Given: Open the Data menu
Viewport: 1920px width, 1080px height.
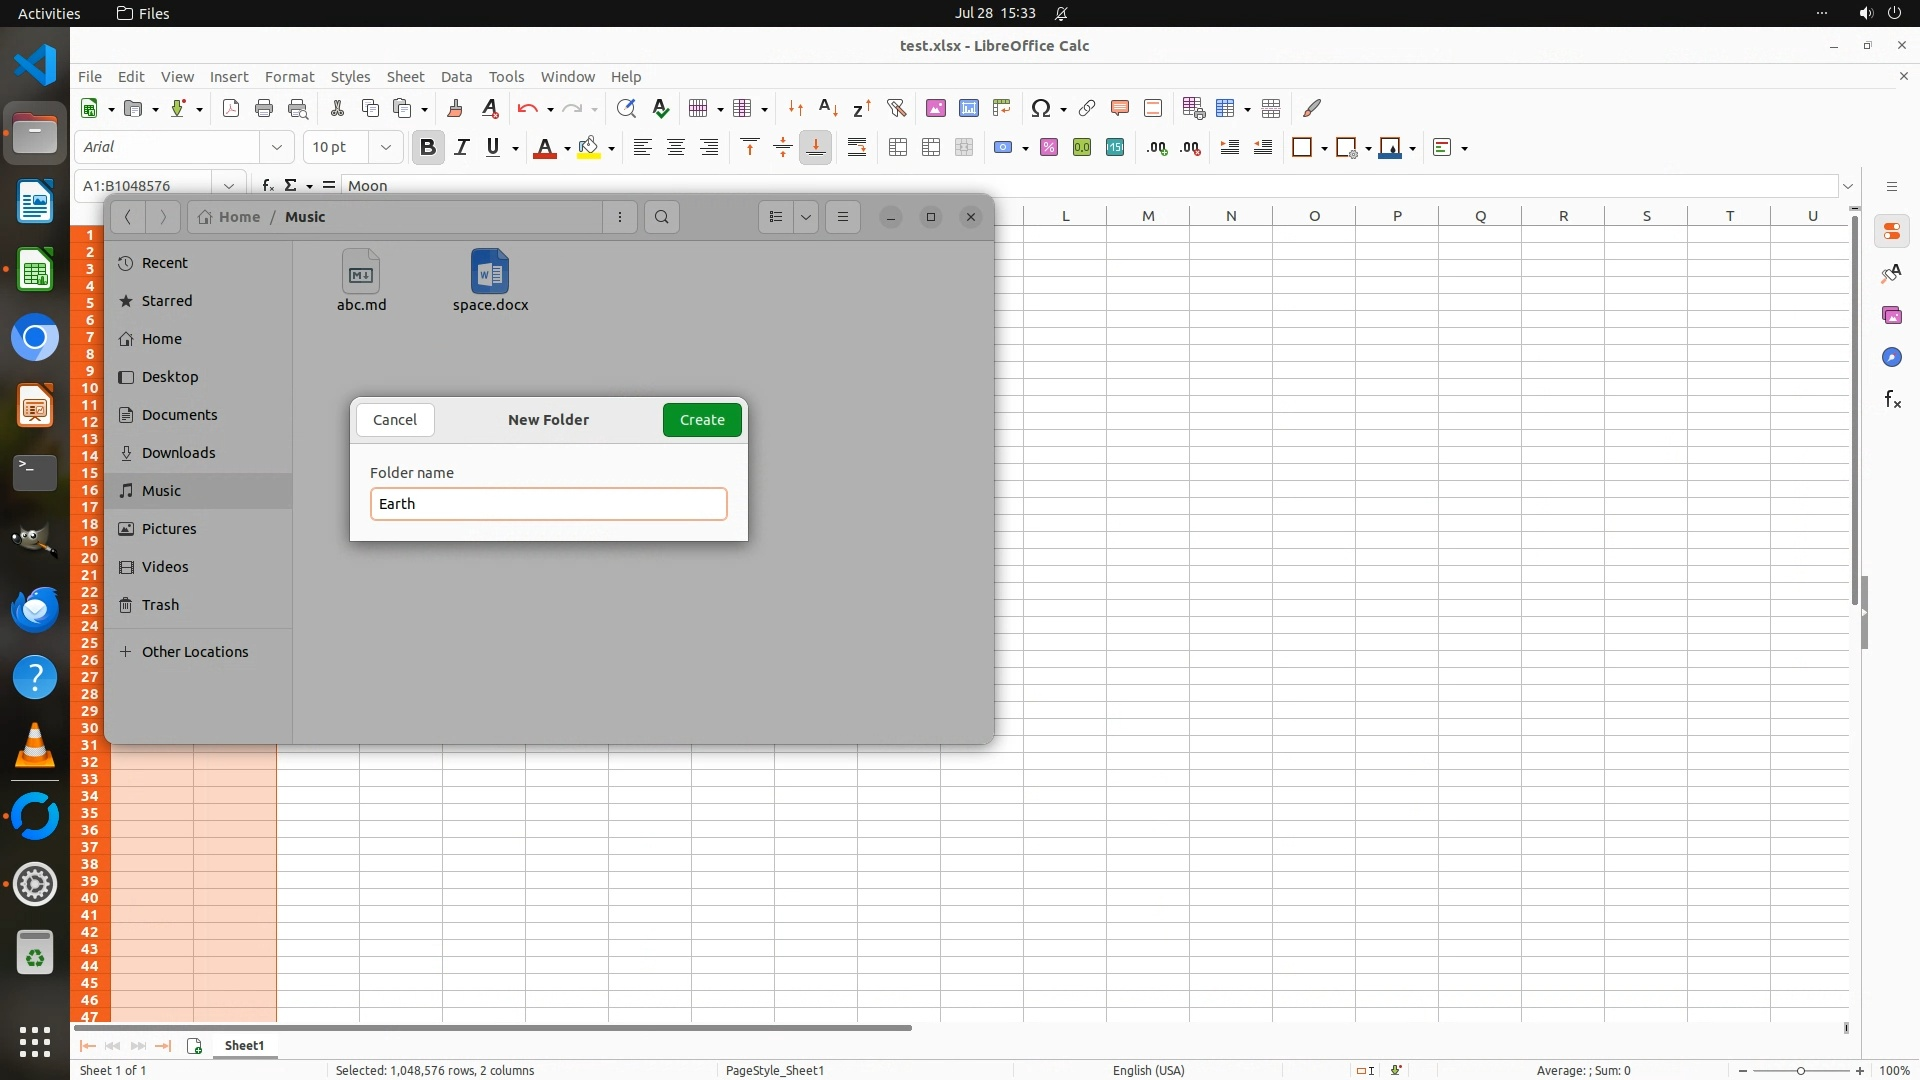Looking at the screenshot, I should [x=456, y=77].
